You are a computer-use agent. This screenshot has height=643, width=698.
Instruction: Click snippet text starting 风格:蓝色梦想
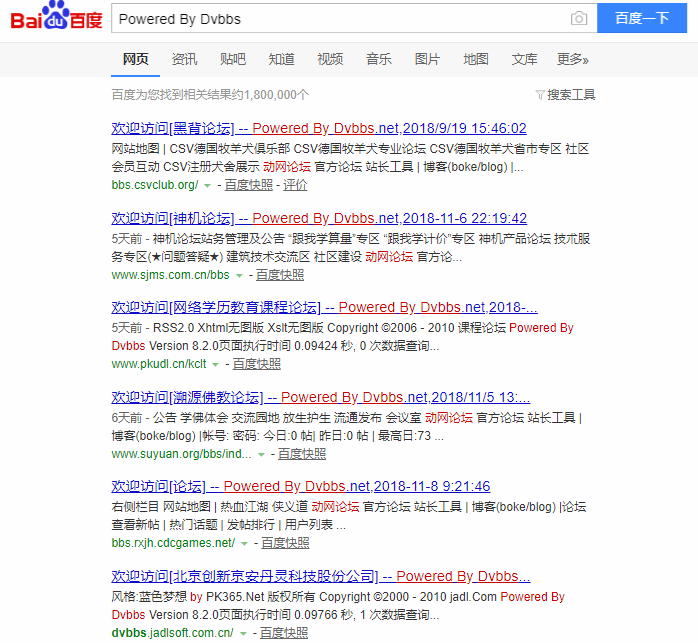pos(338,606)
